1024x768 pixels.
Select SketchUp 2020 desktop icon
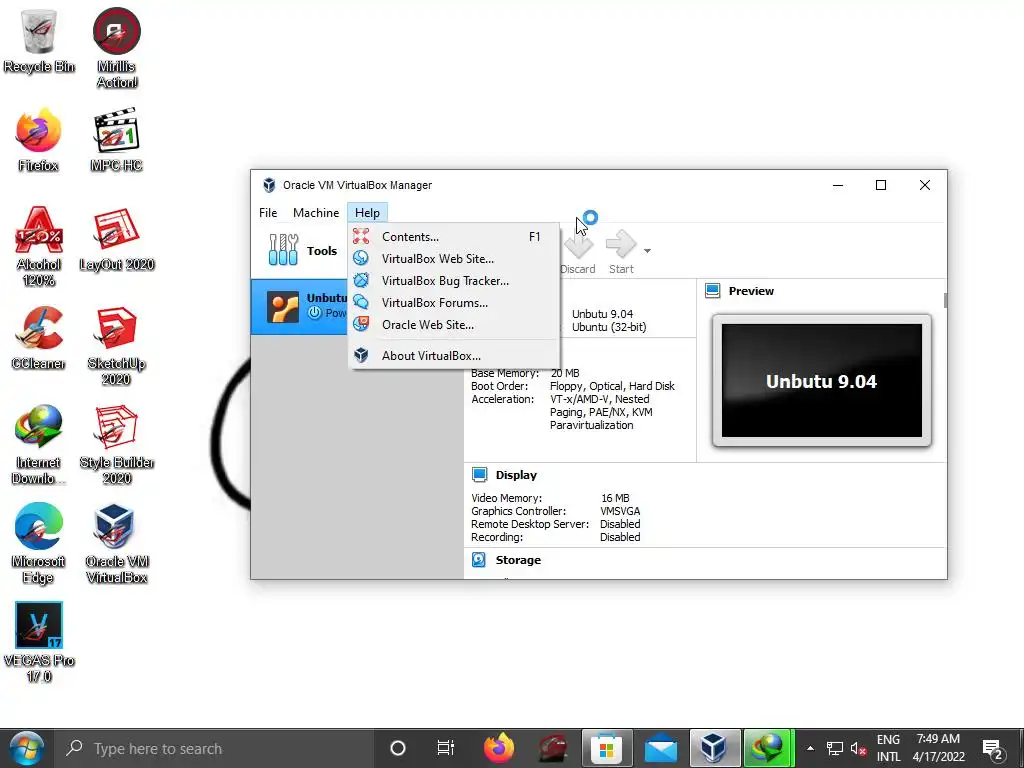[x=116, y=345]
